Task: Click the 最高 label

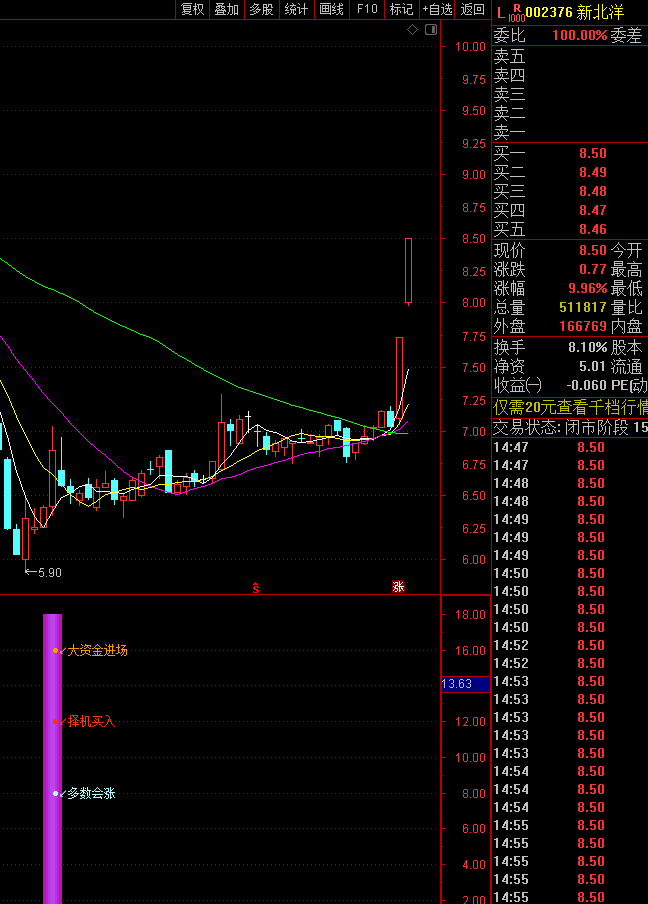Action: point(626,270)
